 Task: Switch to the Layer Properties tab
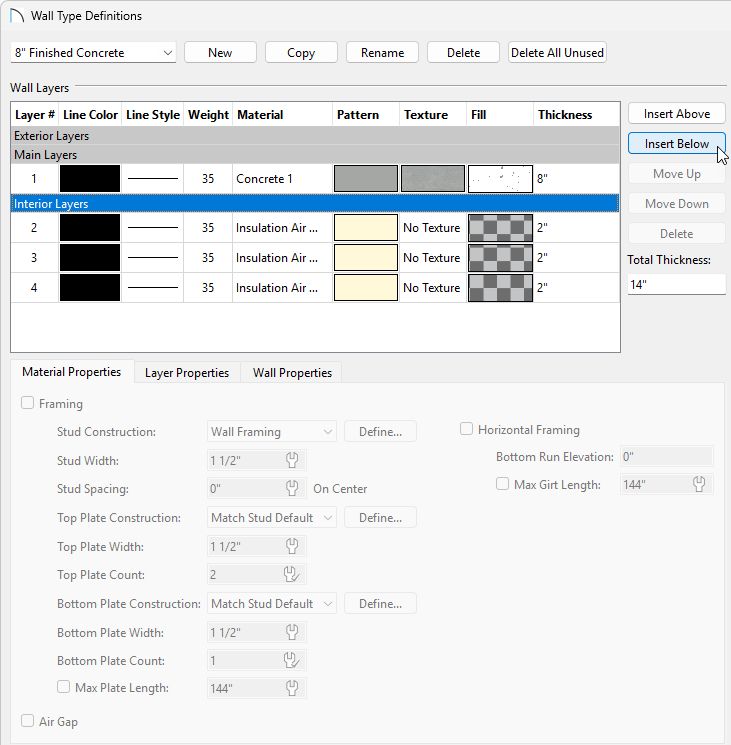(x=187, y=372)
